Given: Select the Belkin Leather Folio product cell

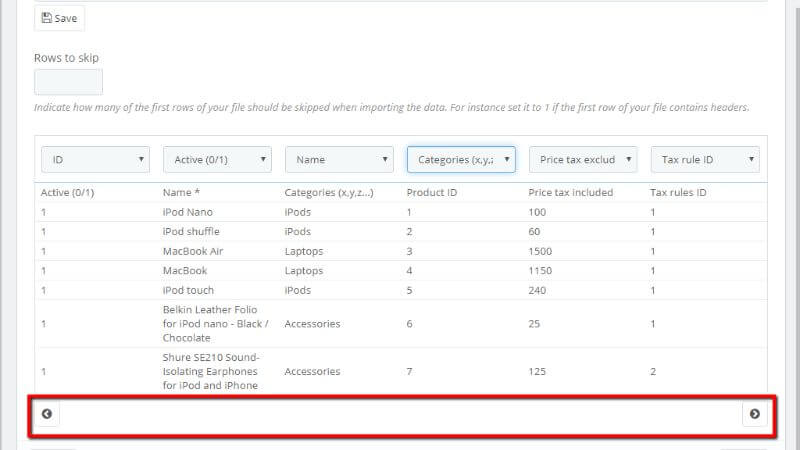Looking at the screenshot, I should (215, 324).
